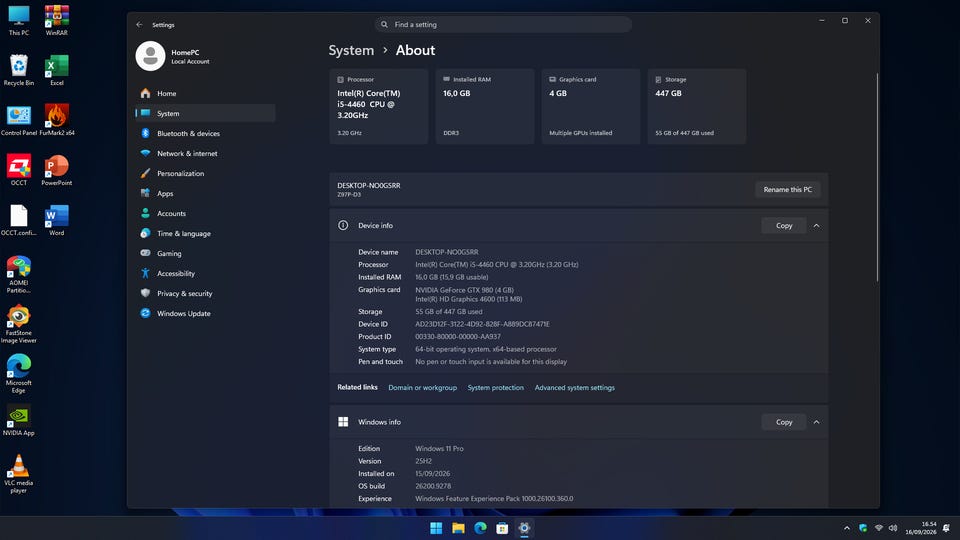Click Rename this PC button

[x=787, y=190]
